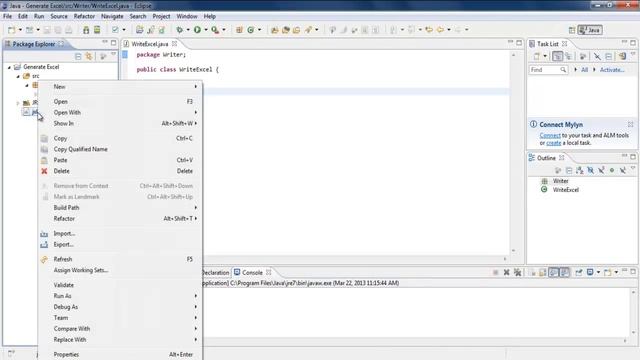640x360 pixels.
Task: Open the Refactor menu in menu bar
Action: coord(84,16)
